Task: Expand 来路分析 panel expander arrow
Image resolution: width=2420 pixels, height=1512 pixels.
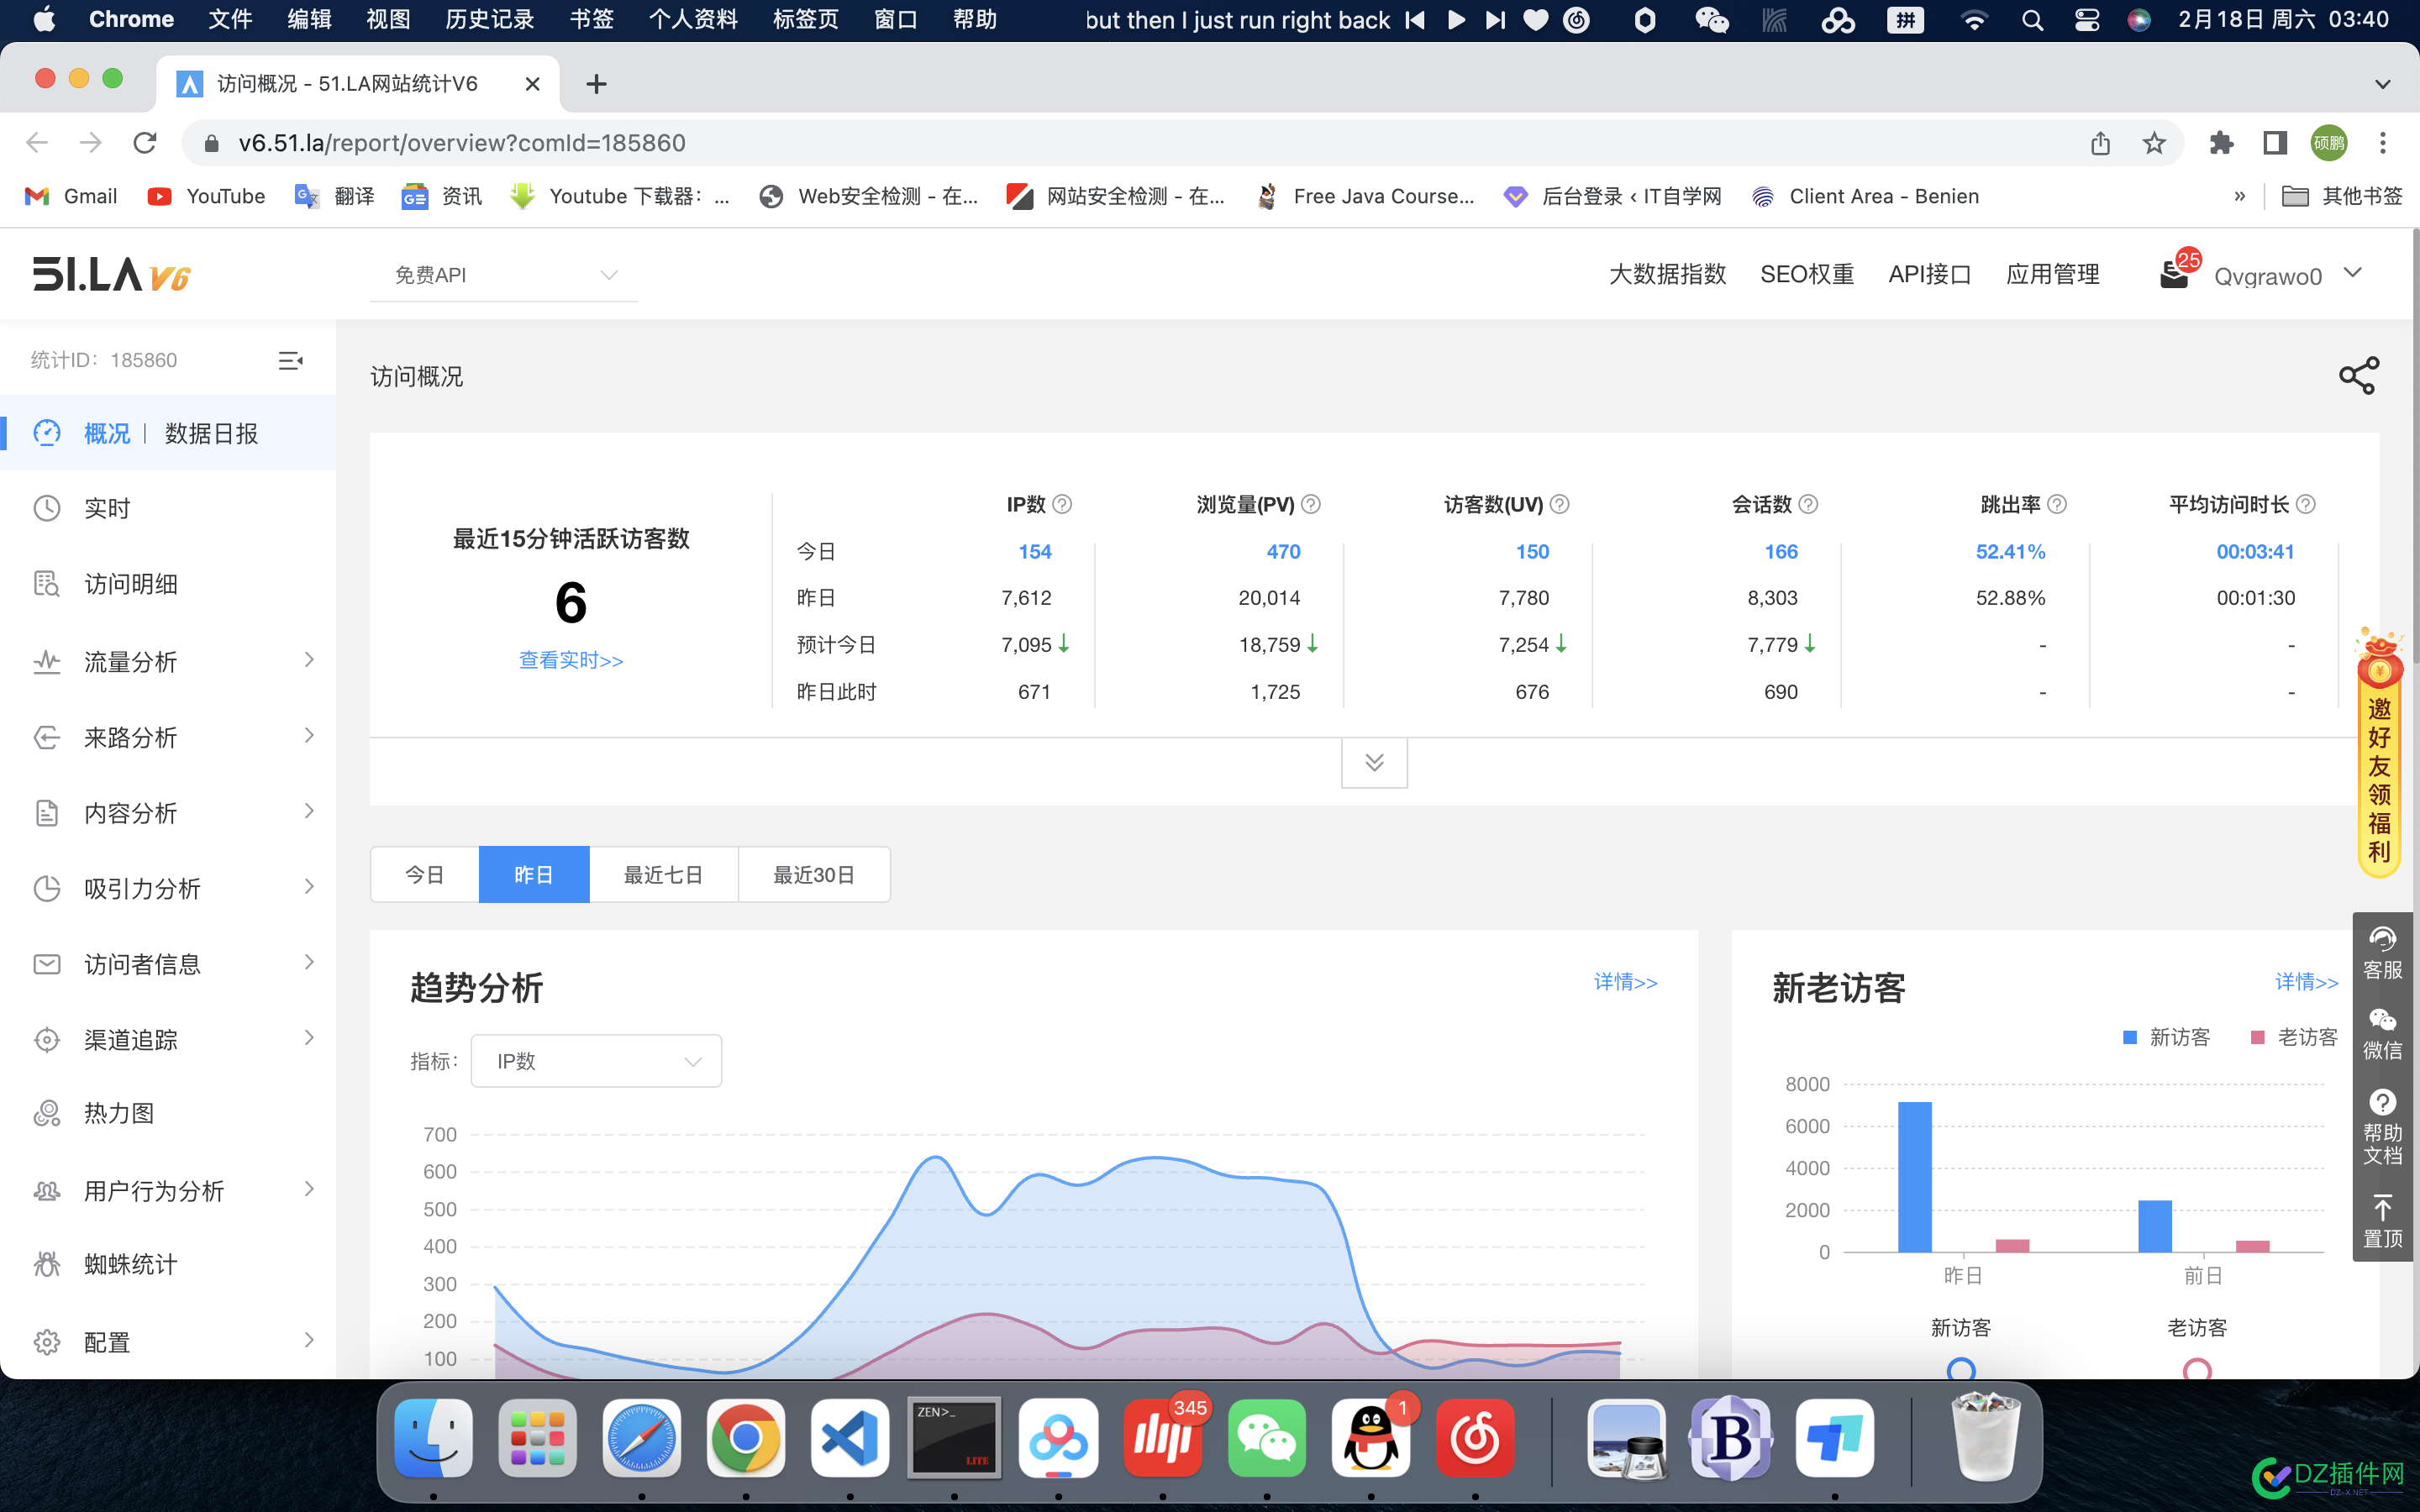Action: click(x=307, y=735)
